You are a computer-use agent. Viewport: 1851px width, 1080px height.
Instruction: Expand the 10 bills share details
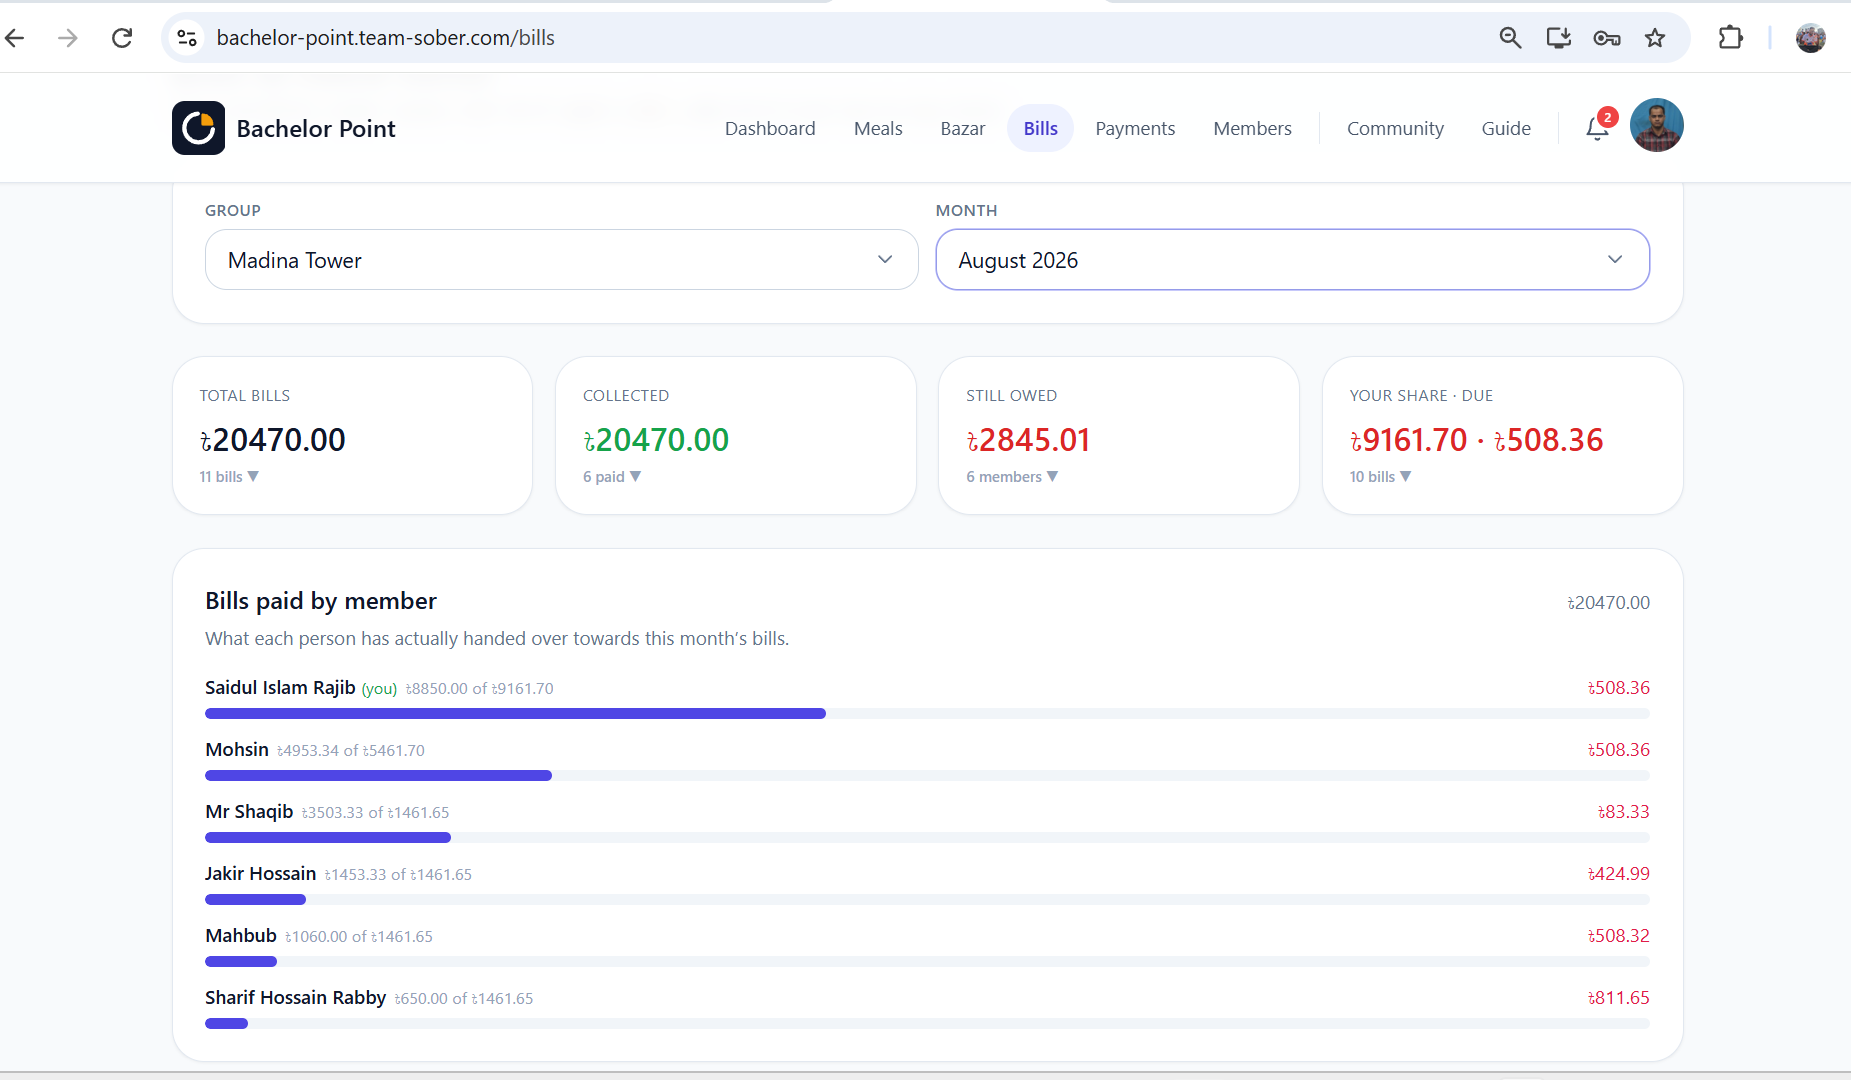[x=1380, y=477]
